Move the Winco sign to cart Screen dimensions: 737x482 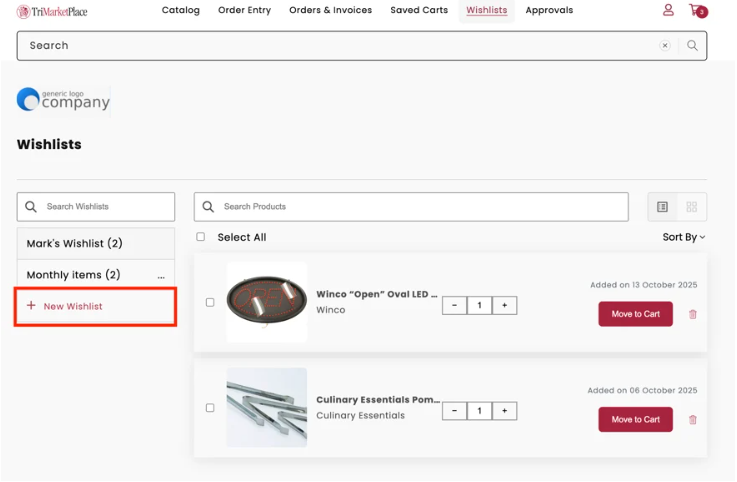(x=635, y=314)
